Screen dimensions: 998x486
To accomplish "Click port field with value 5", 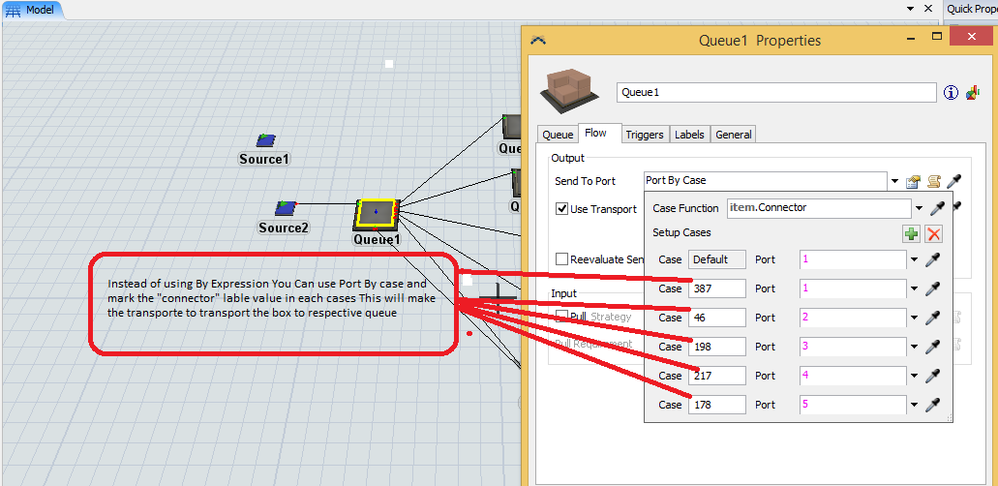I will pyautogui.click(x=853, y=405).
